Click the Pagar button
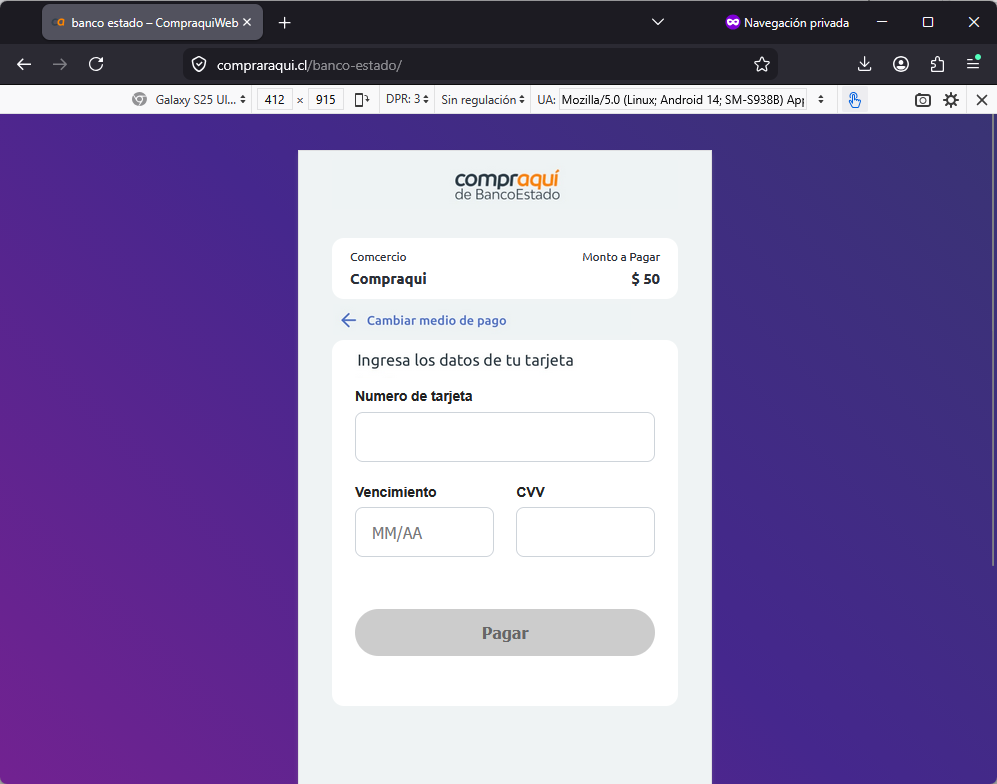Screen dimensions: 997x784 click(x=504, y=633)
